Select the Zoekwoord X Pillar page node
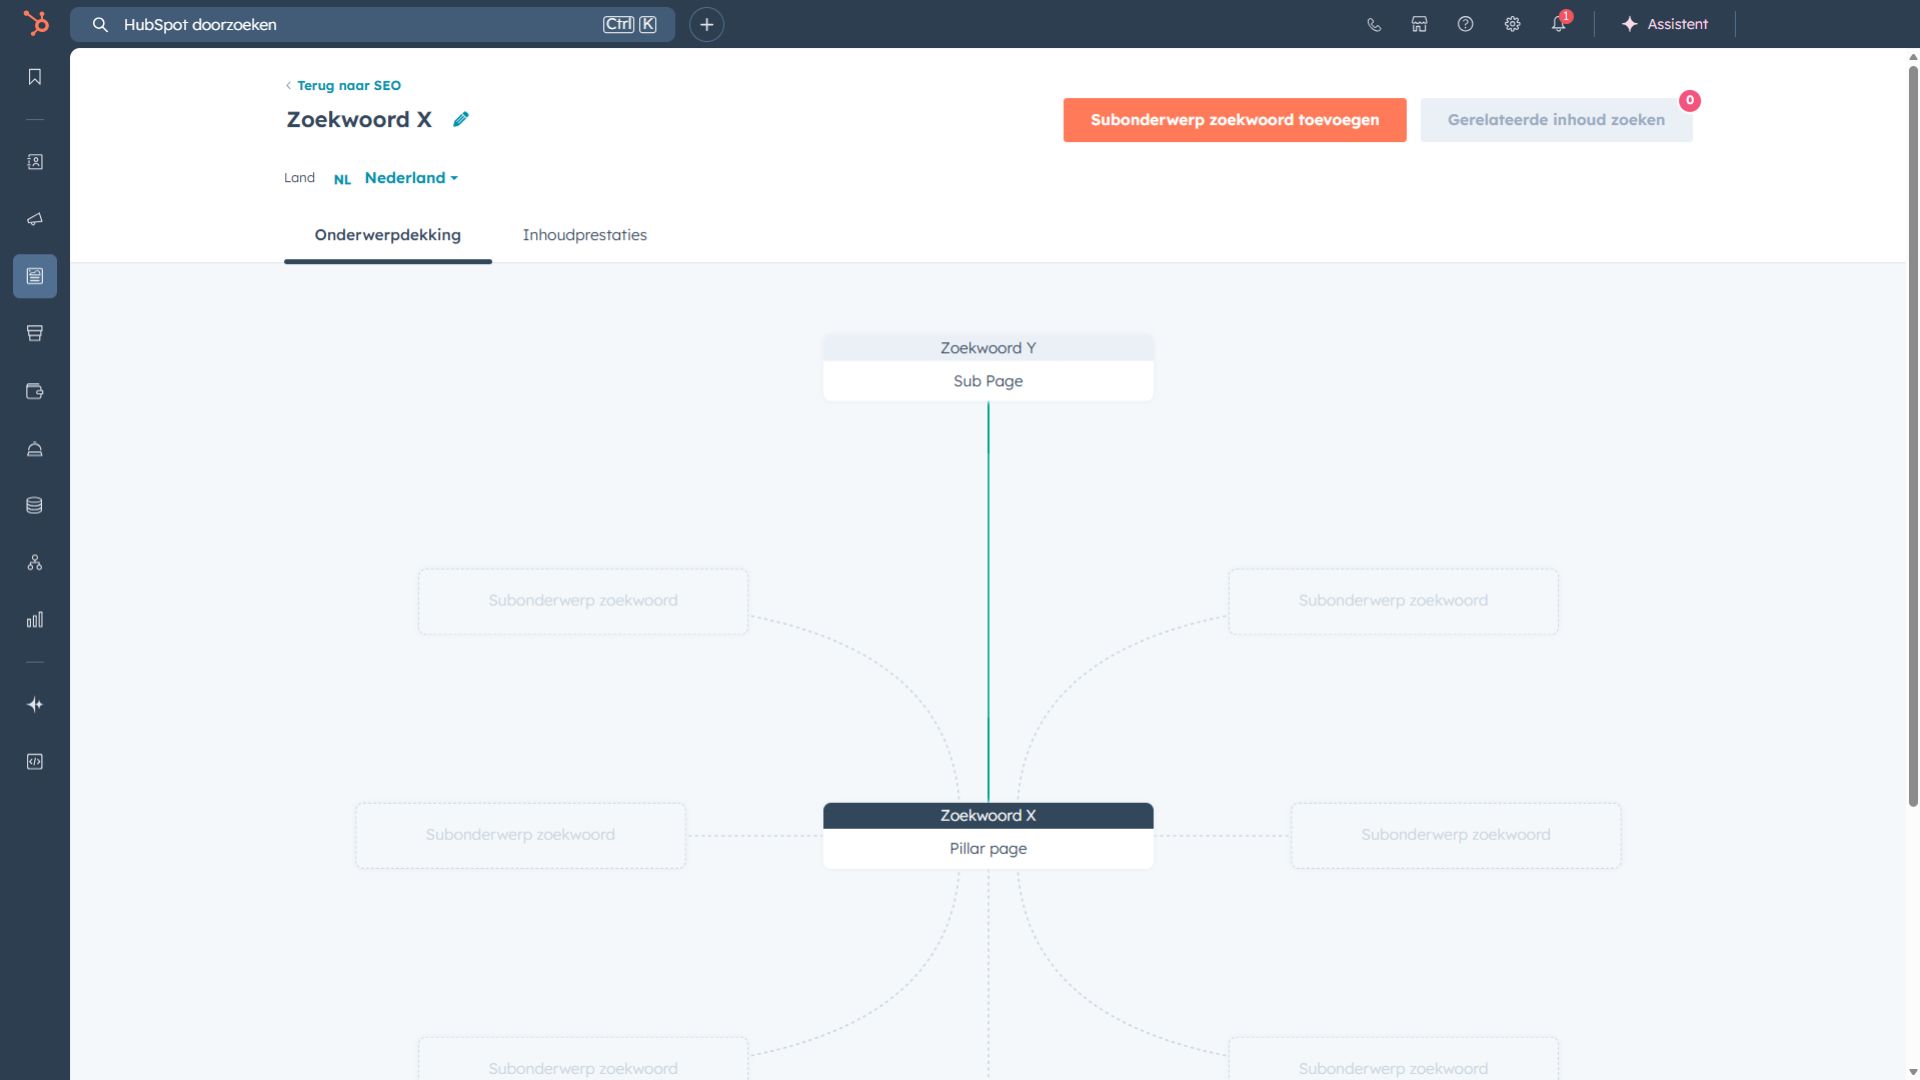This screenshot has height=1080, width=1920. pyautogui.click(x=988, y=835)
